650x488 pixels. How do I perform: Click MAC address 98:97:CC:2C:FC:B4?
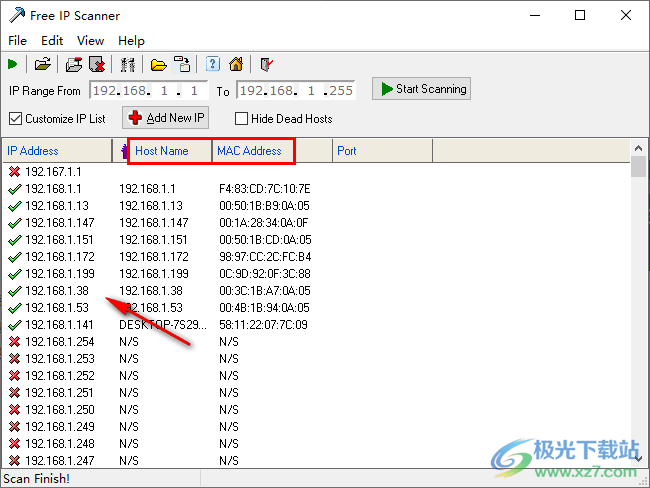coord(265,257)
